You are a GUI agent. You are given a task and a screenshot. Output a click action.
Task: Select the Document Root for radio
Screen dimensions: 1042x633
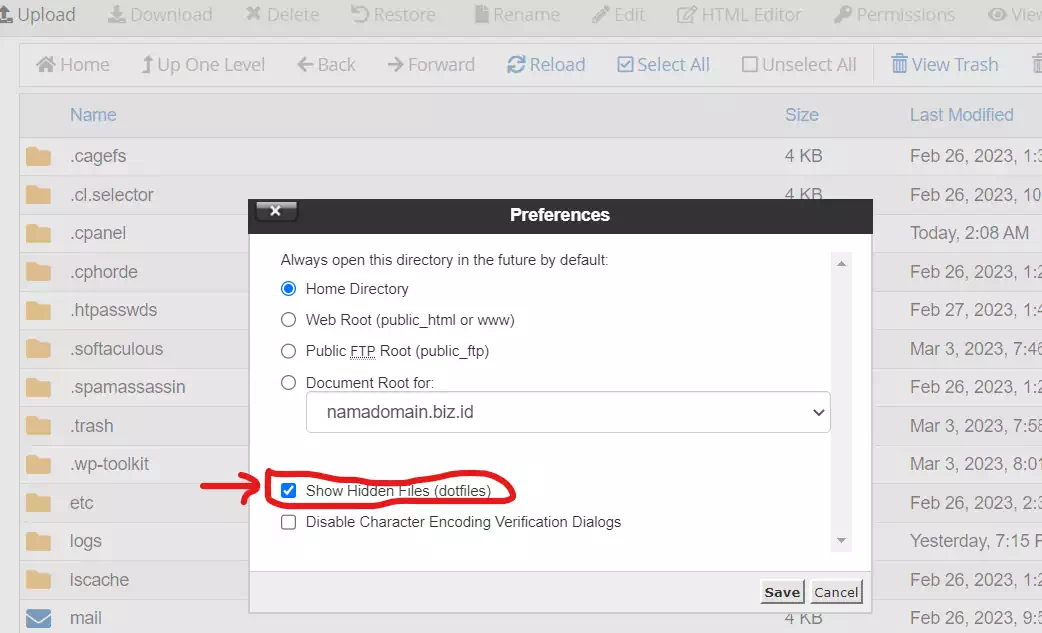pos(288,383)
